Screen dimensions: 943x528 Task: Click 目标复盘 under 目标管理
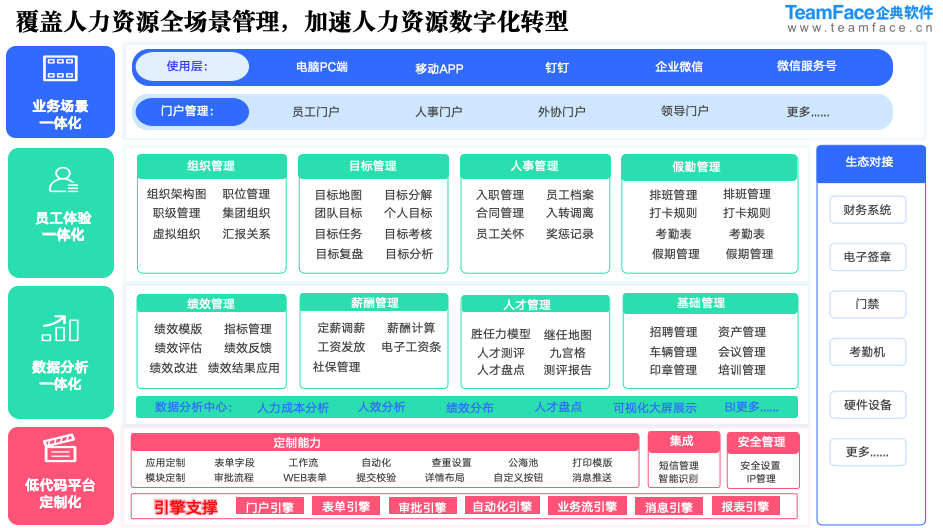pyautogui.click(x=339, y=254)
